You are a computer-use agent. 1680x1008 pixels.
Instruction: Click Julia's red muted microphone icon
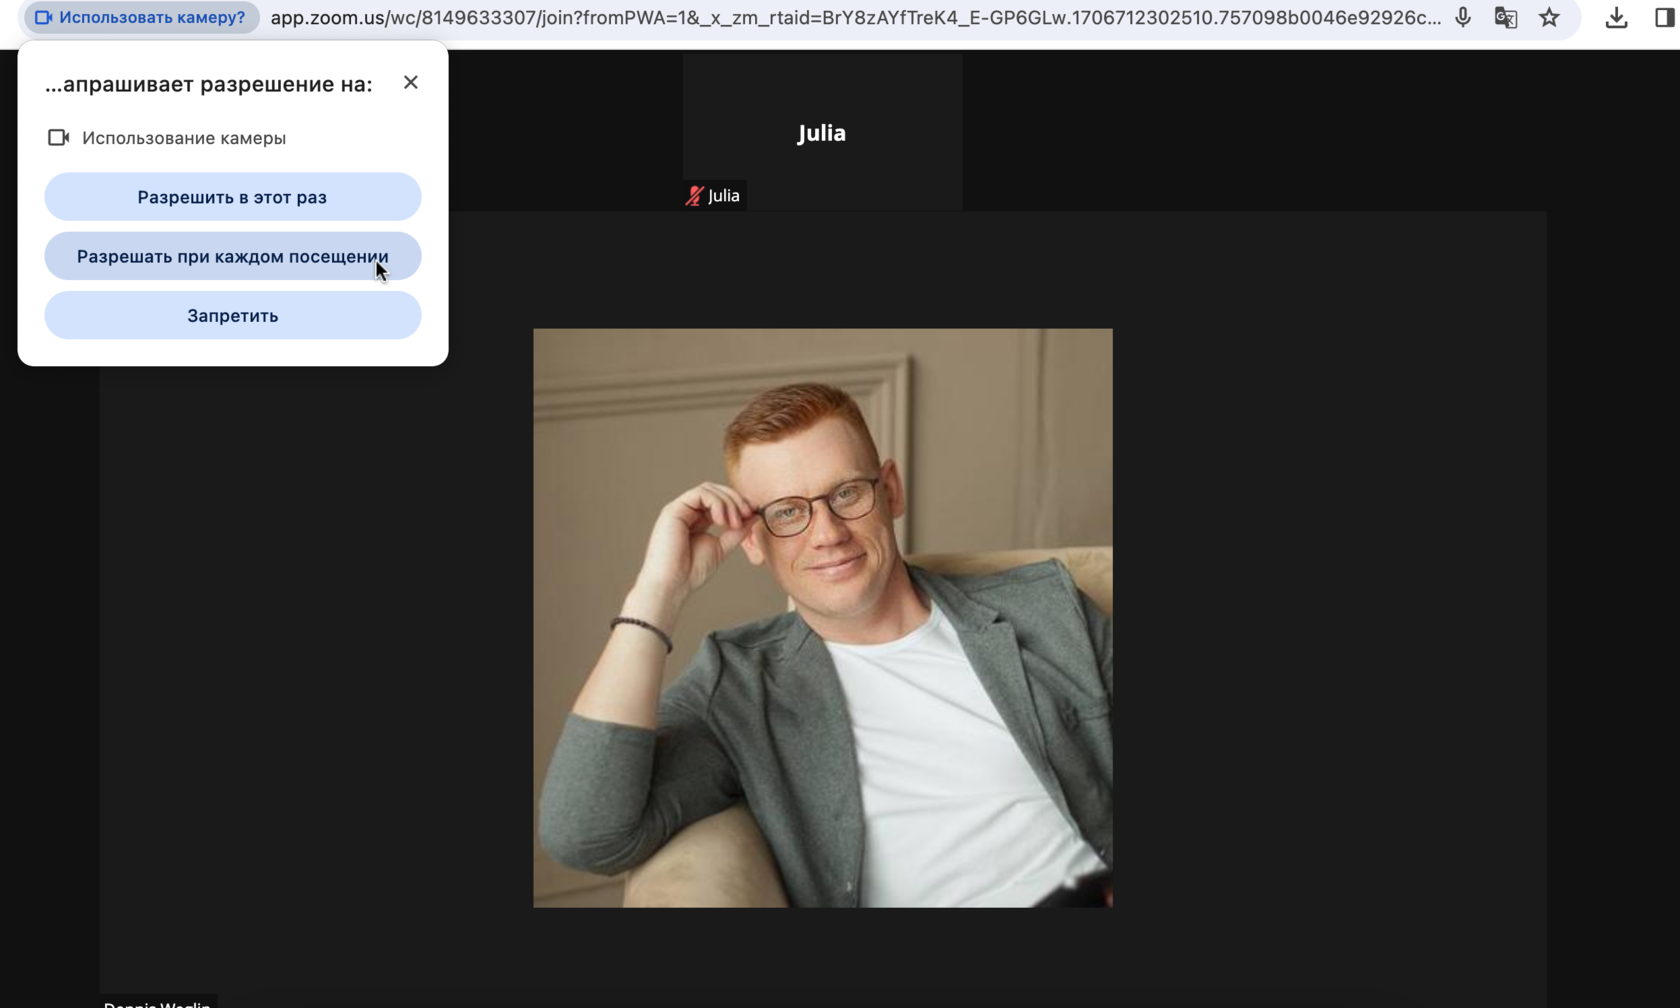point(694,196)
